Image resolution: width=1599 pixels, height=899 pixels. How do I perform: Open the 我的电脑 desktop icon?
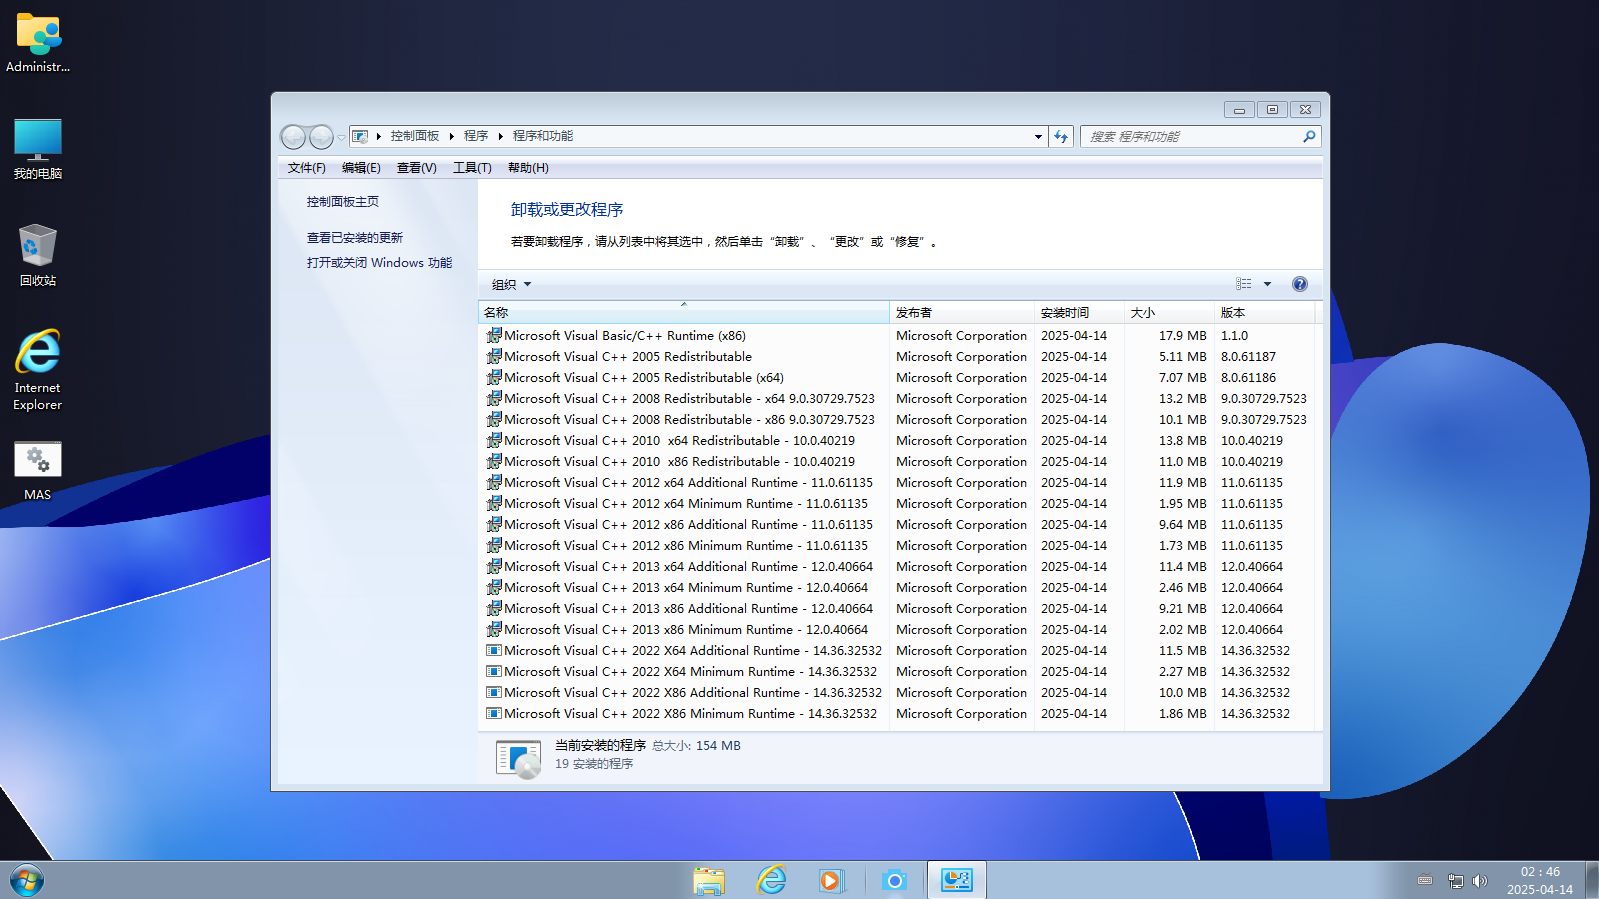point(38,148)
